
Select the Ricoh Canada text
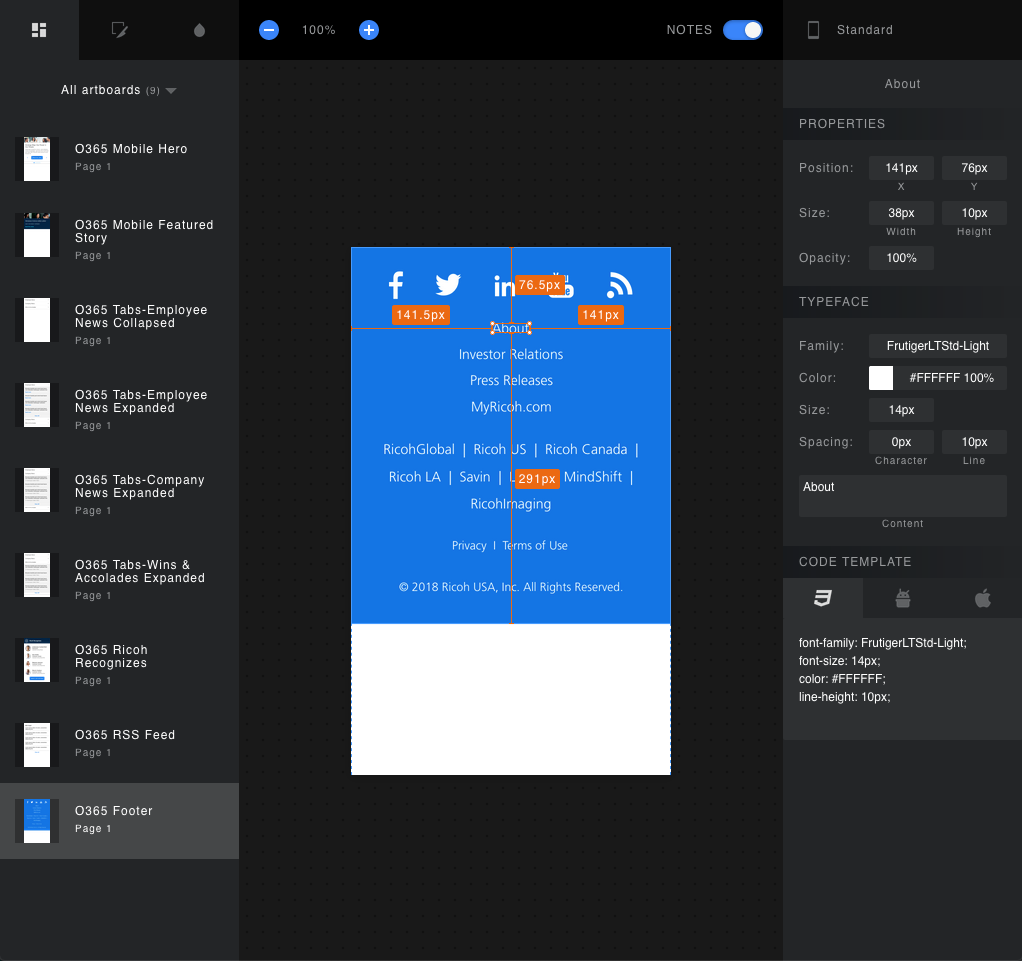[586, 450]
